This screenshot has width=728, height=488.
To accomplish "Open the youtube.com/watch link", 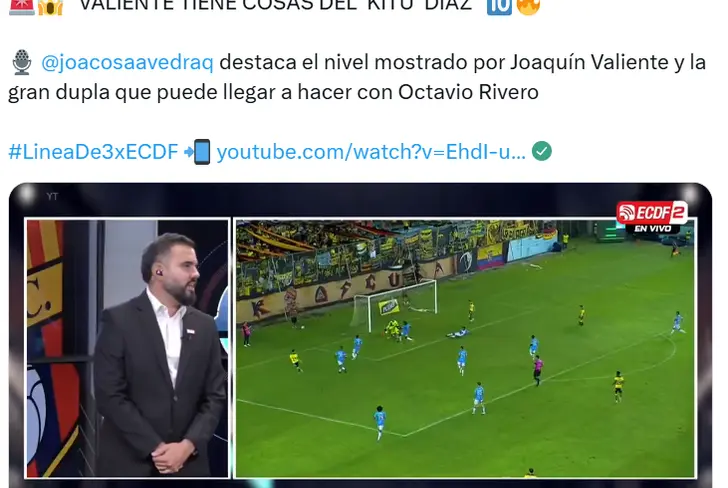I will (371, 152).
